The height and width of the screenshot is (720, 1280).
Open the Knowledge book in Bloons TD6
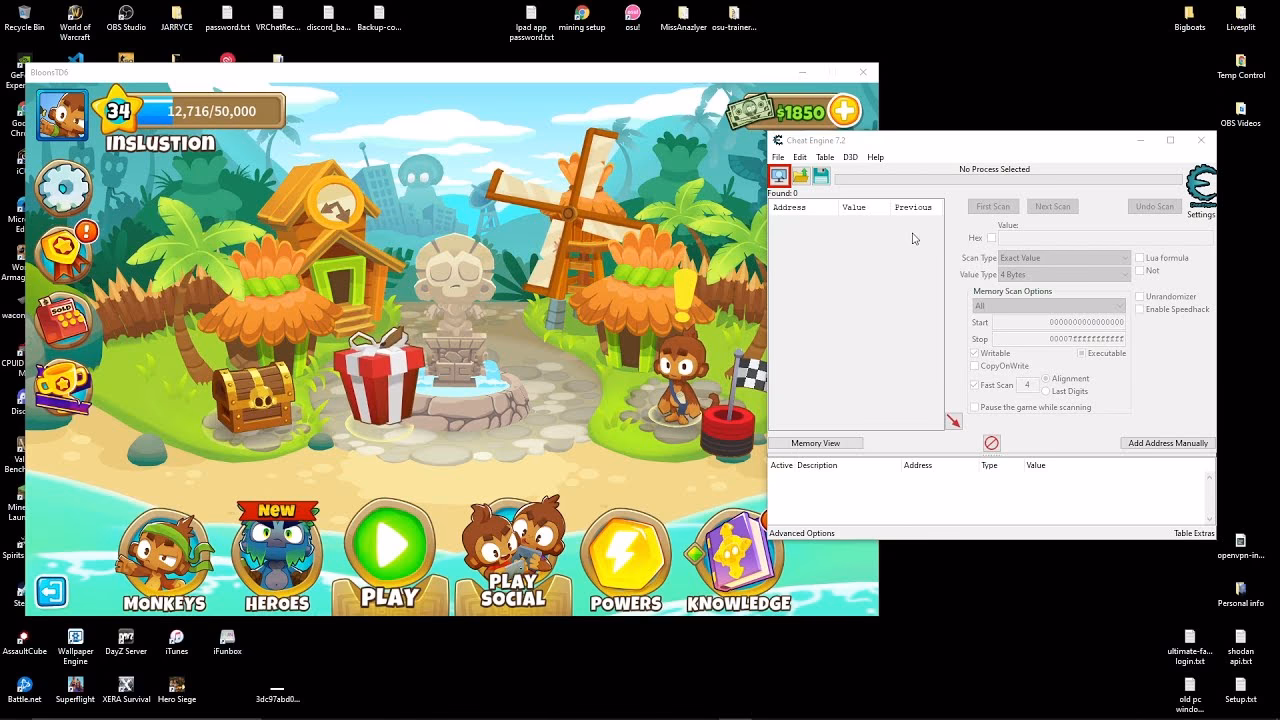pyautogui.click(x=738, y=560)
